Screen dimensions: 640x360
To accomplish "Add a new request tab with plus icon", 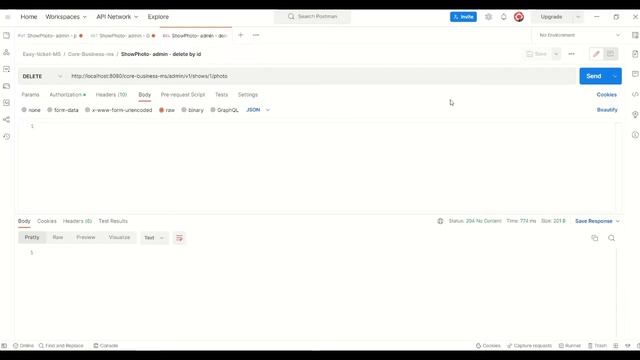I will click(x=240, y=35).
